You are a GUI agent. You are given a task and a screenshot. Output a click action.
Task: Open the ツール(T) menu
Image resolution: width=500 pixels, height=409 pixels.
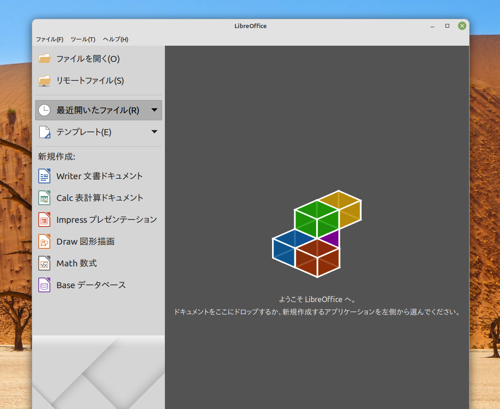tap(83, 39)
